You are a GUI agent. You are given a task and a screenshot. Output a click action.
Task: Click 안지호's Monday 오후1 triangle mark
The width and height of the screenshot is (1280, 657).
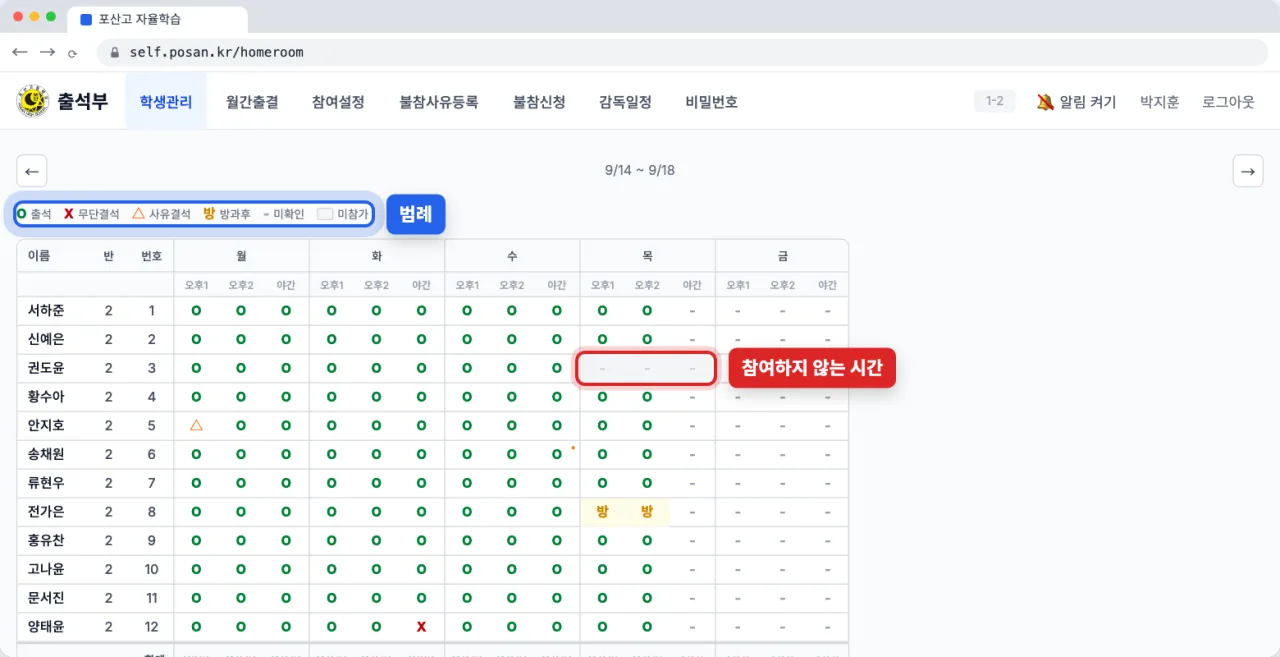point(196,425)
